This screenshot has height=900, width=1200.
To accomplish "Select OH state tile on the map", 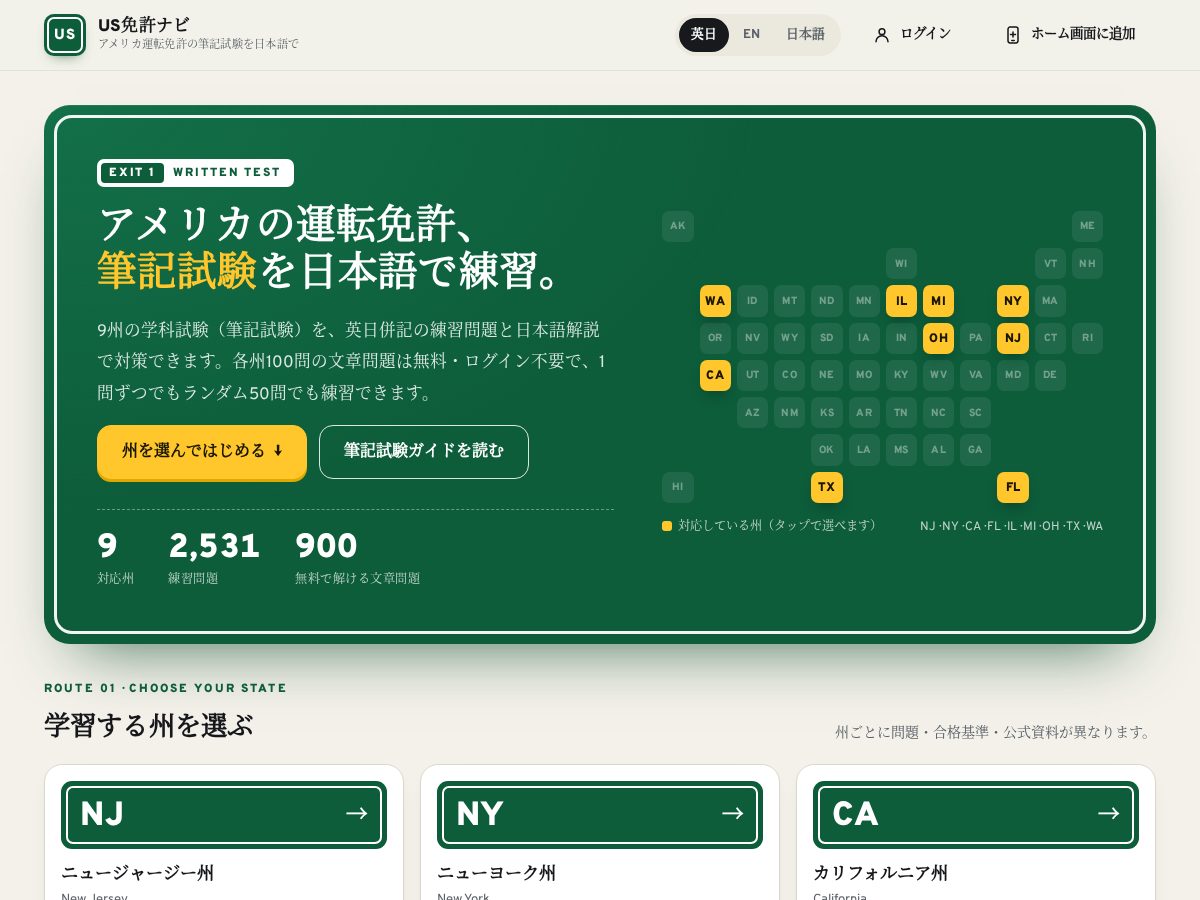I will [x=938, y=338].
